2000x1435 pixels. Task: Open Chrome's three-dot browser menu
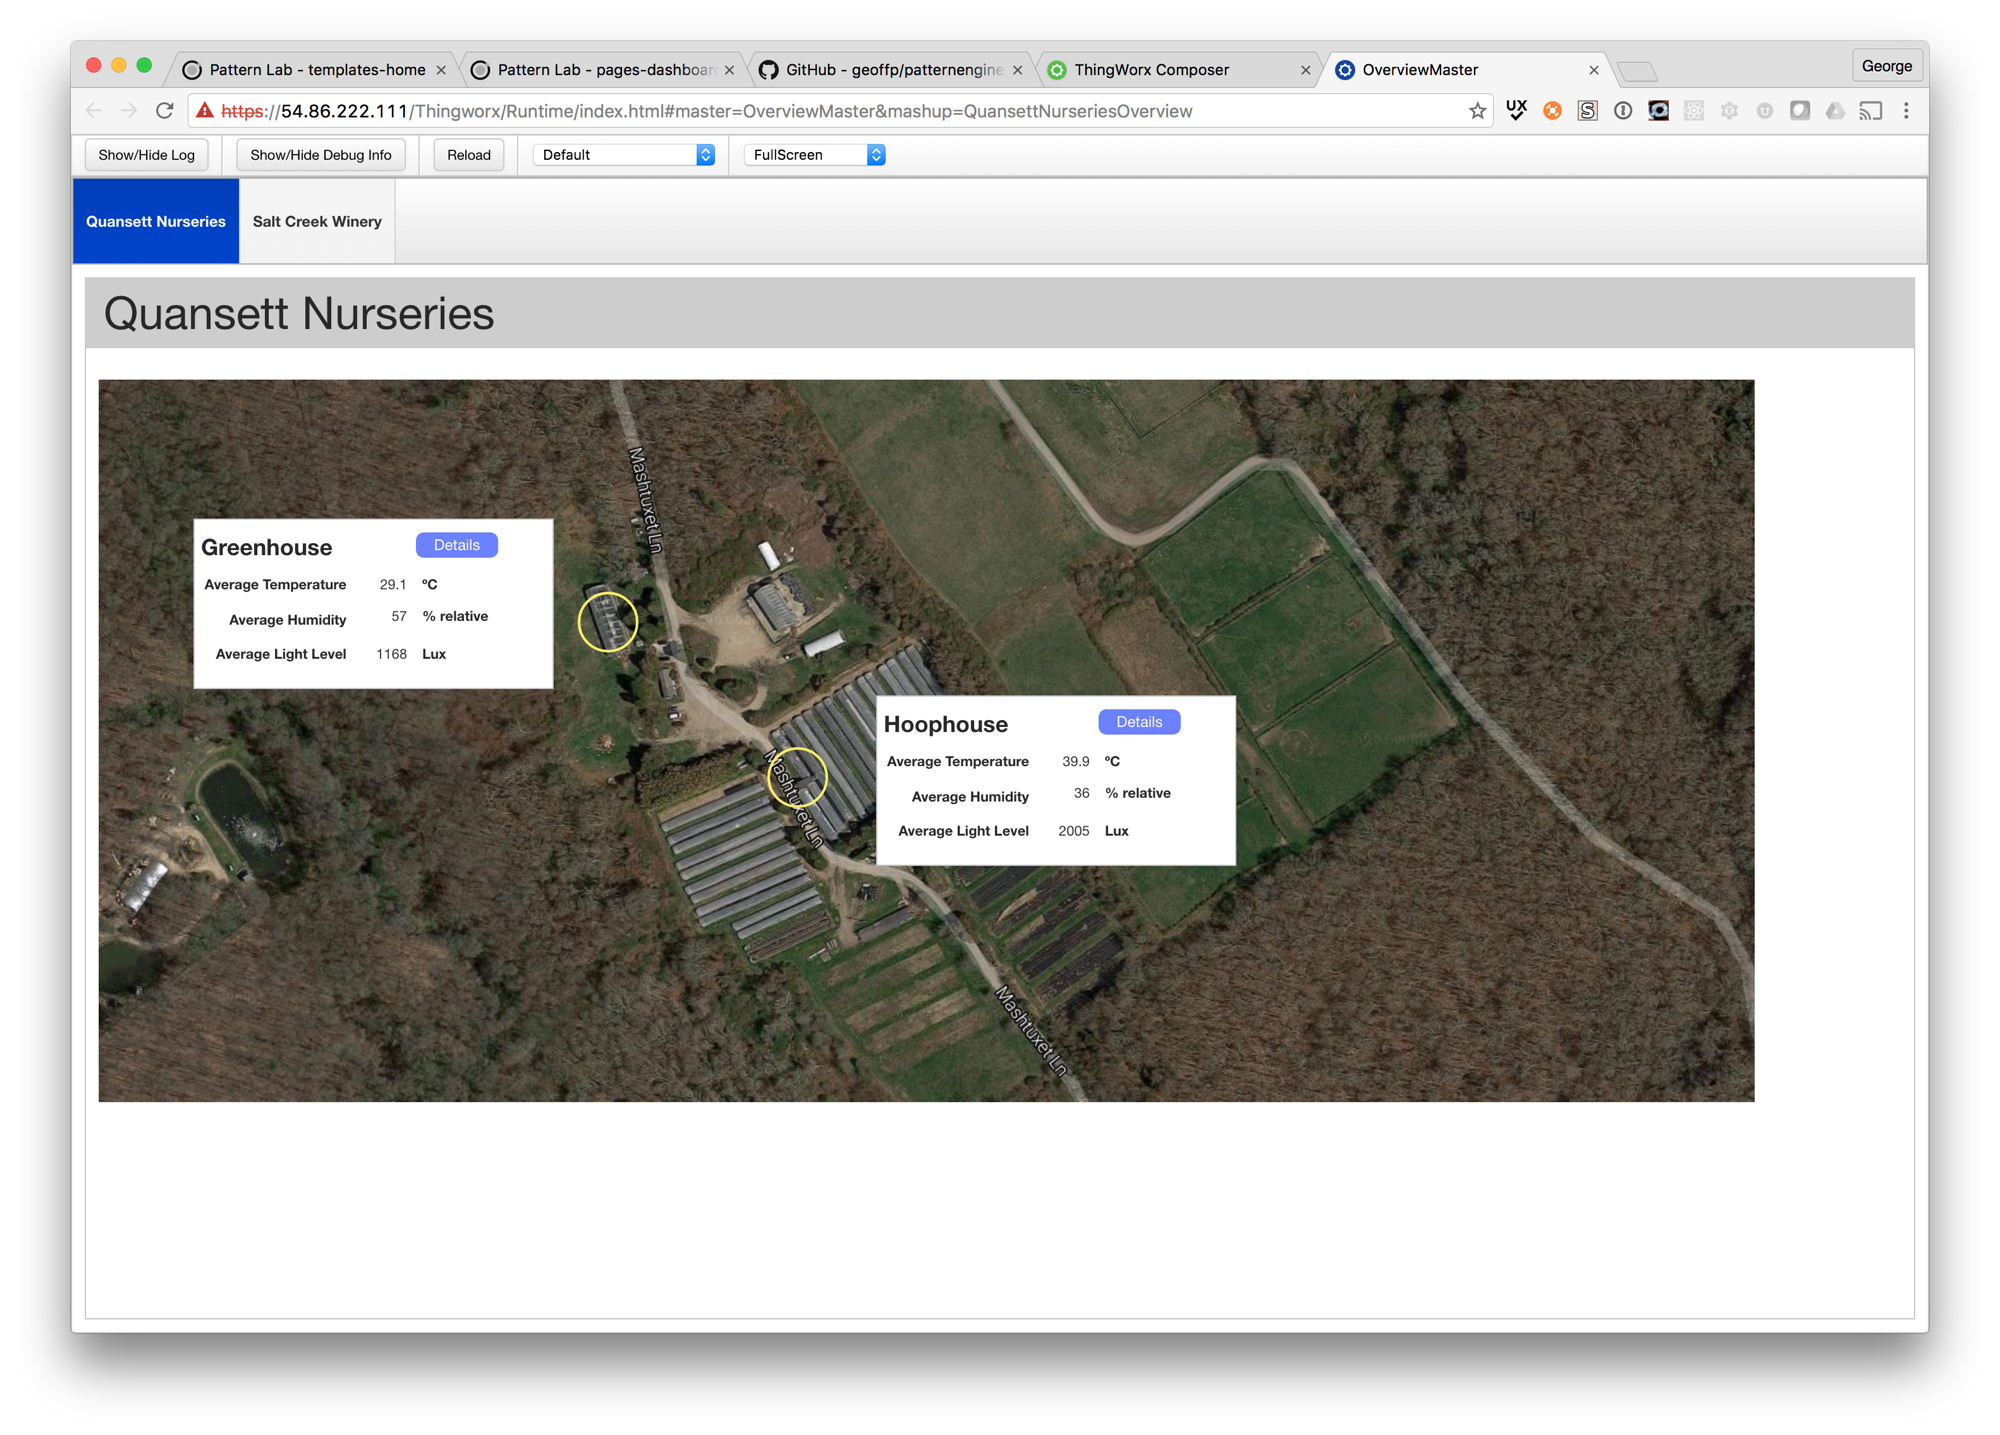pos(1906,111)
